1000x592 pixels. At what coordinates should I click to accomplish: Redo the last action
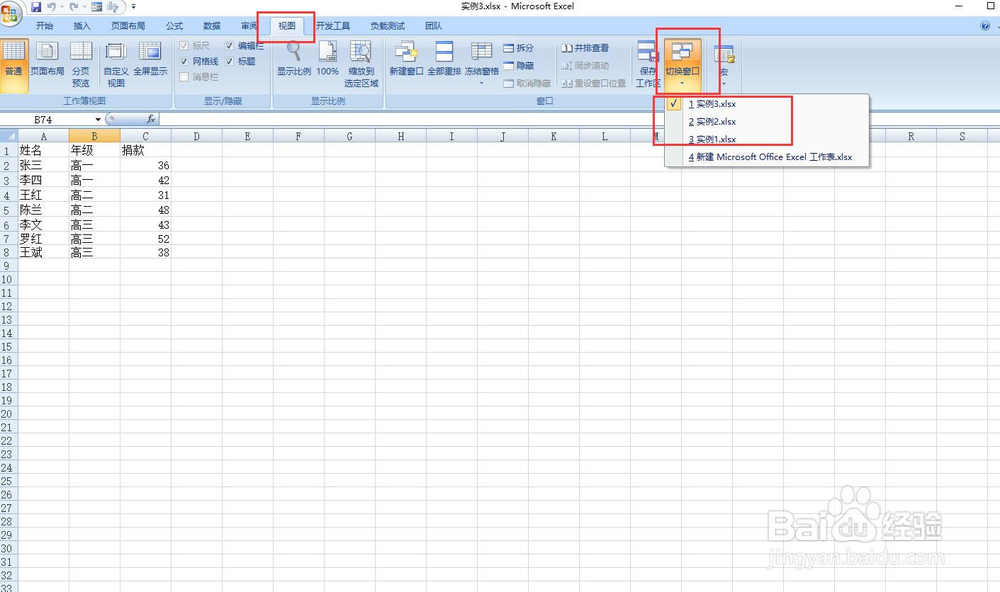[73, 7]
